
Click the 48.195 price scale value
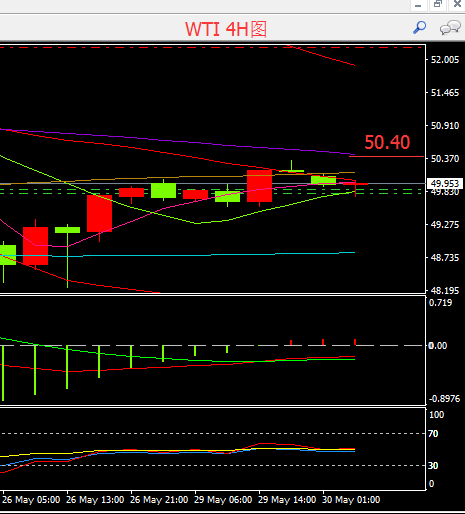pyautogui.click(x=445, y=291)
